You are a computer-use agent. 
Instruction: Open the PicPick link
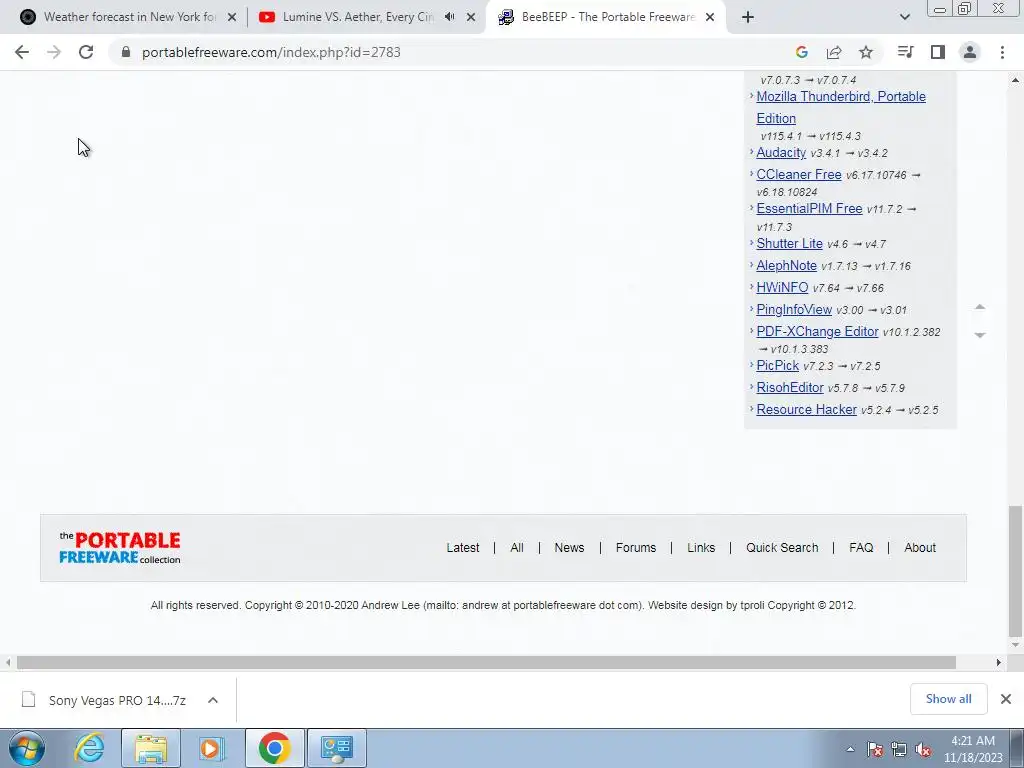777,365
